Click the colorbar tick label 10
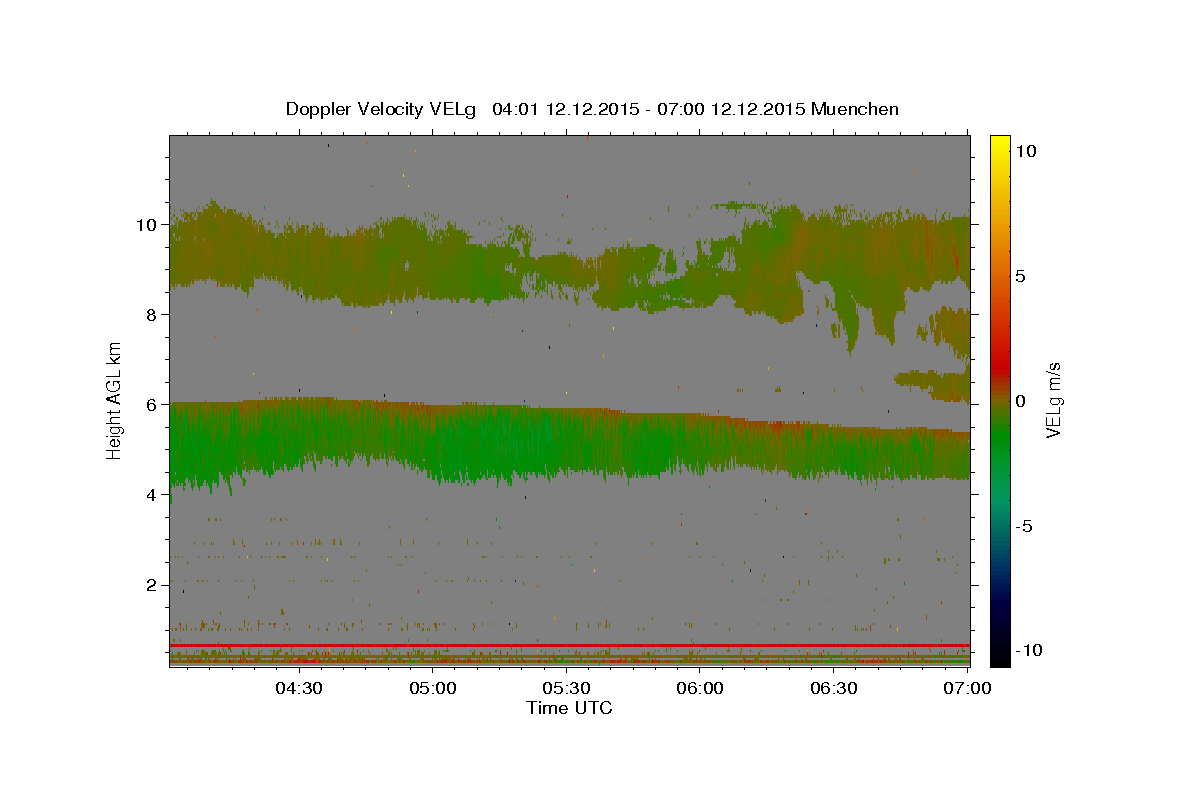The width and height of the screenshot is (1200, 800). tap(1025, 150)
